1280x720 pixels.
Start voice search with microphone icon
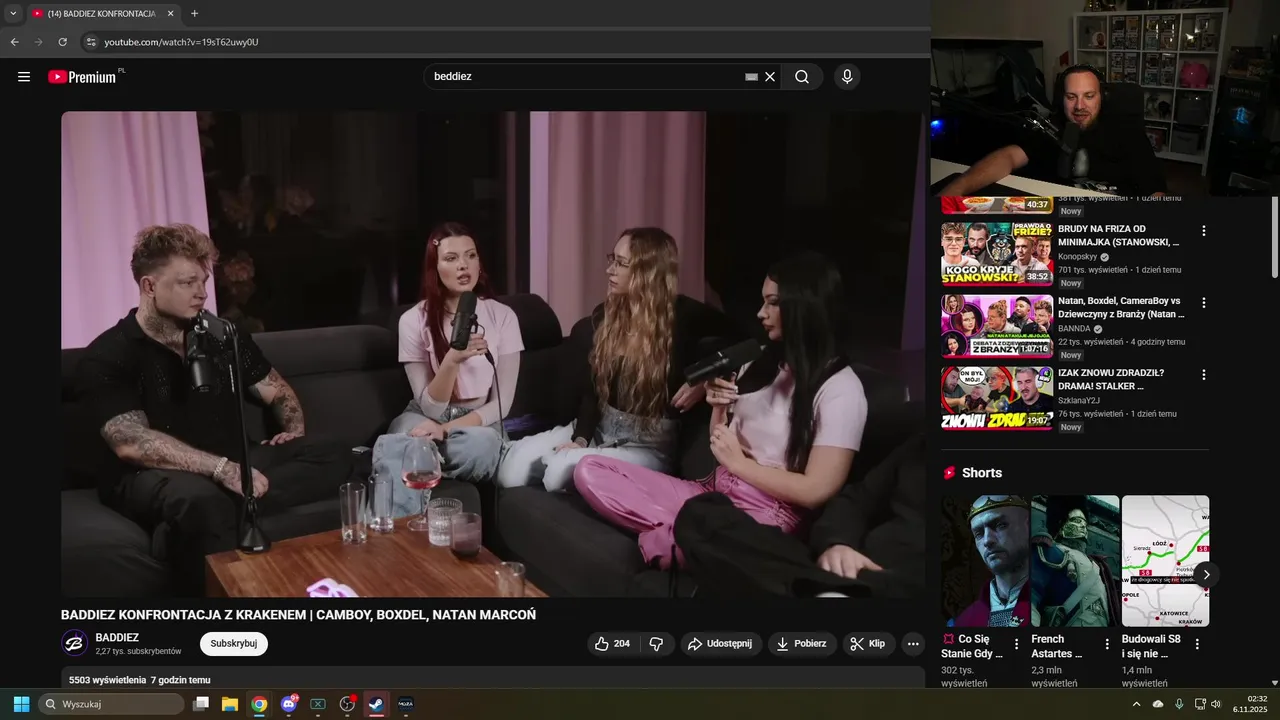click(847, 77)
